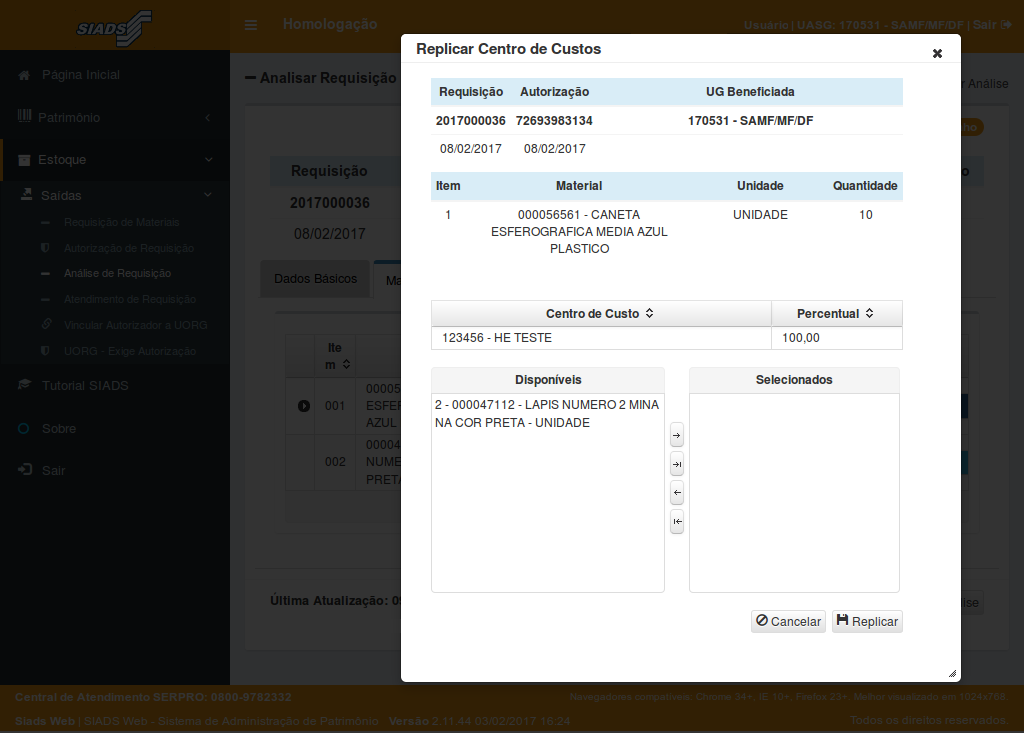Click inside the empty Selecionados list
Screen dimensions: 1024x733
tap(794, 493)
